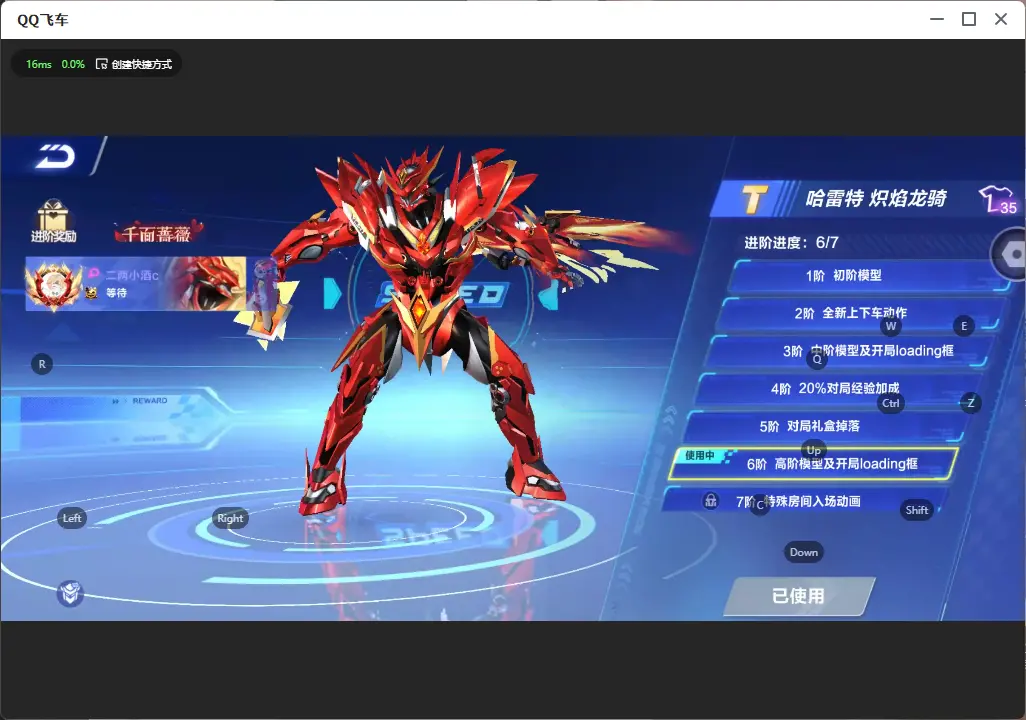Click the Up key overlay button
Screen dimensions: 1026x720
click(x=813, y=450)
